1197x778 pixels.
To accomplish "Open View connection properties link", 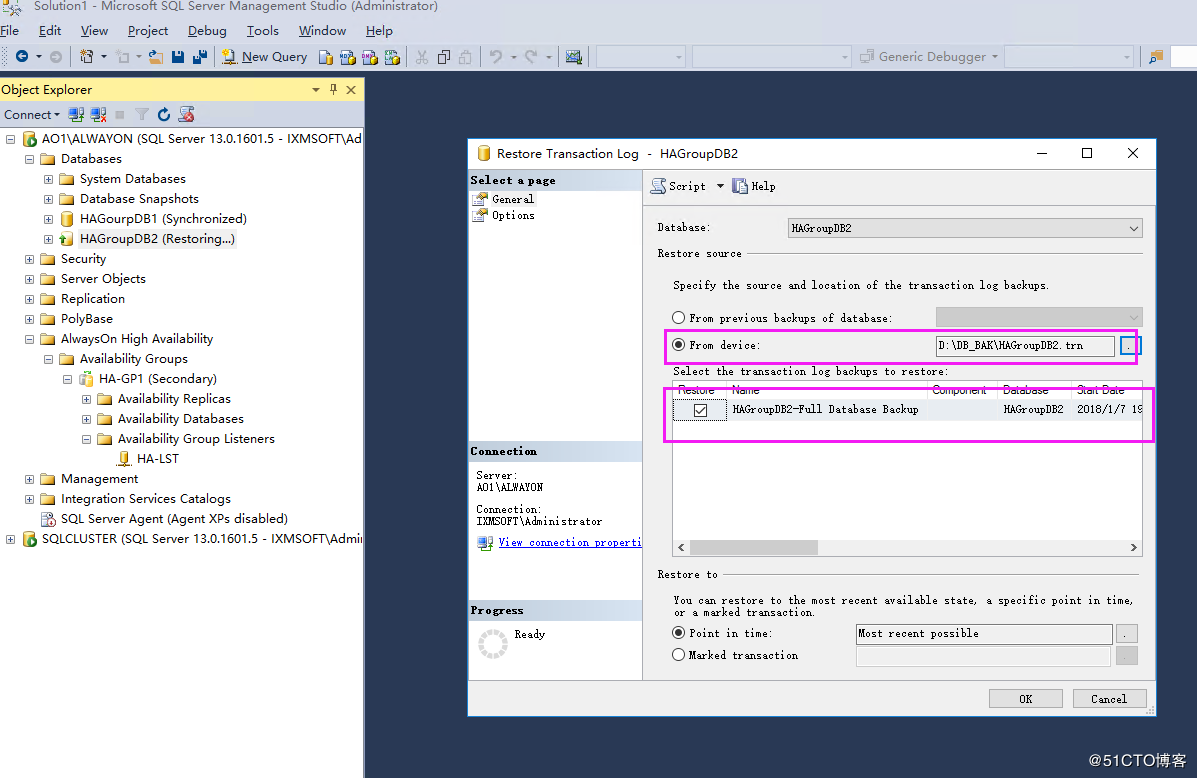I will [570, 541].
